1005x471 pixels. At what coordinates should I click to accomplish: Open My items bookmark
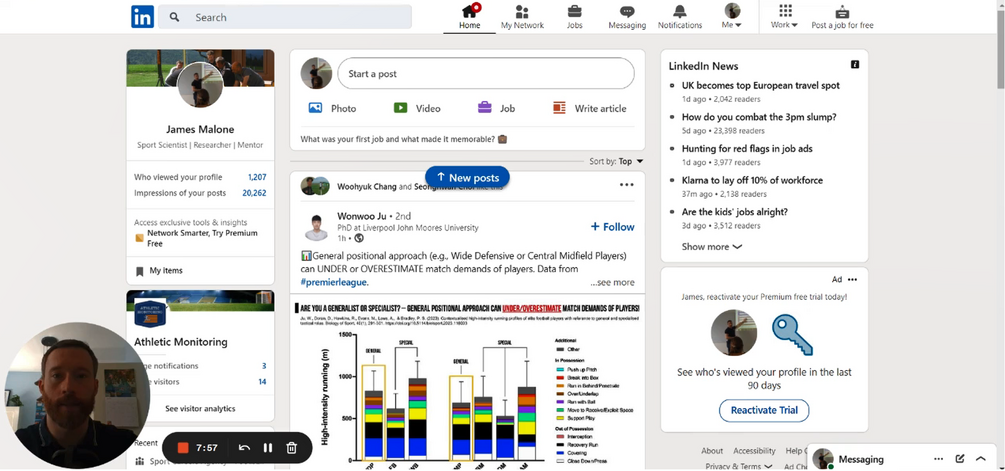(x=159, y=271)
